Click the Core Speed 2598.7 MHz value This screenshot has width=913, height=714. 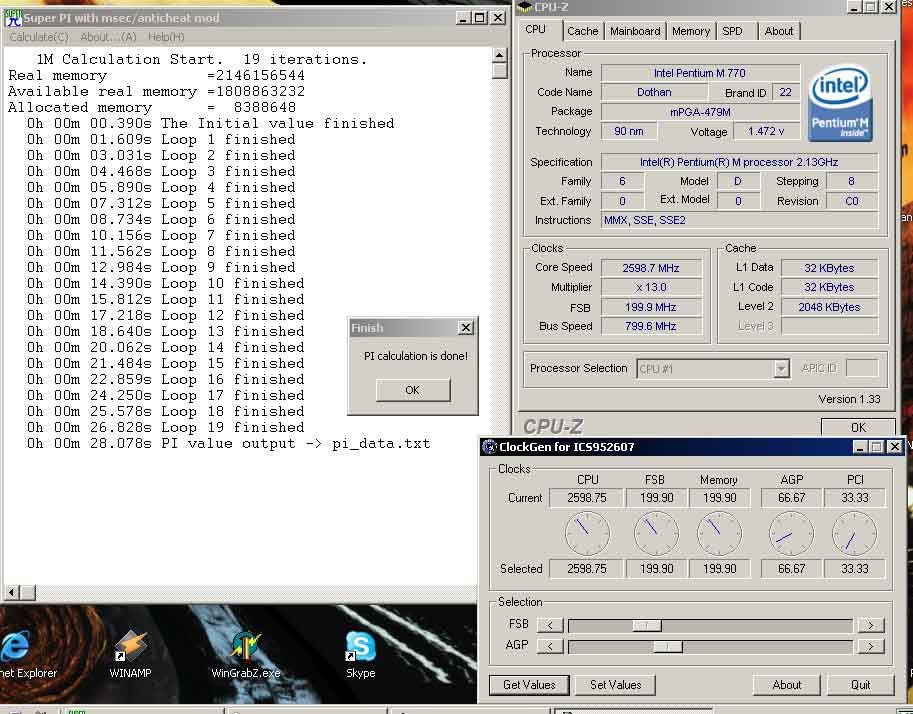click(650, 268)
